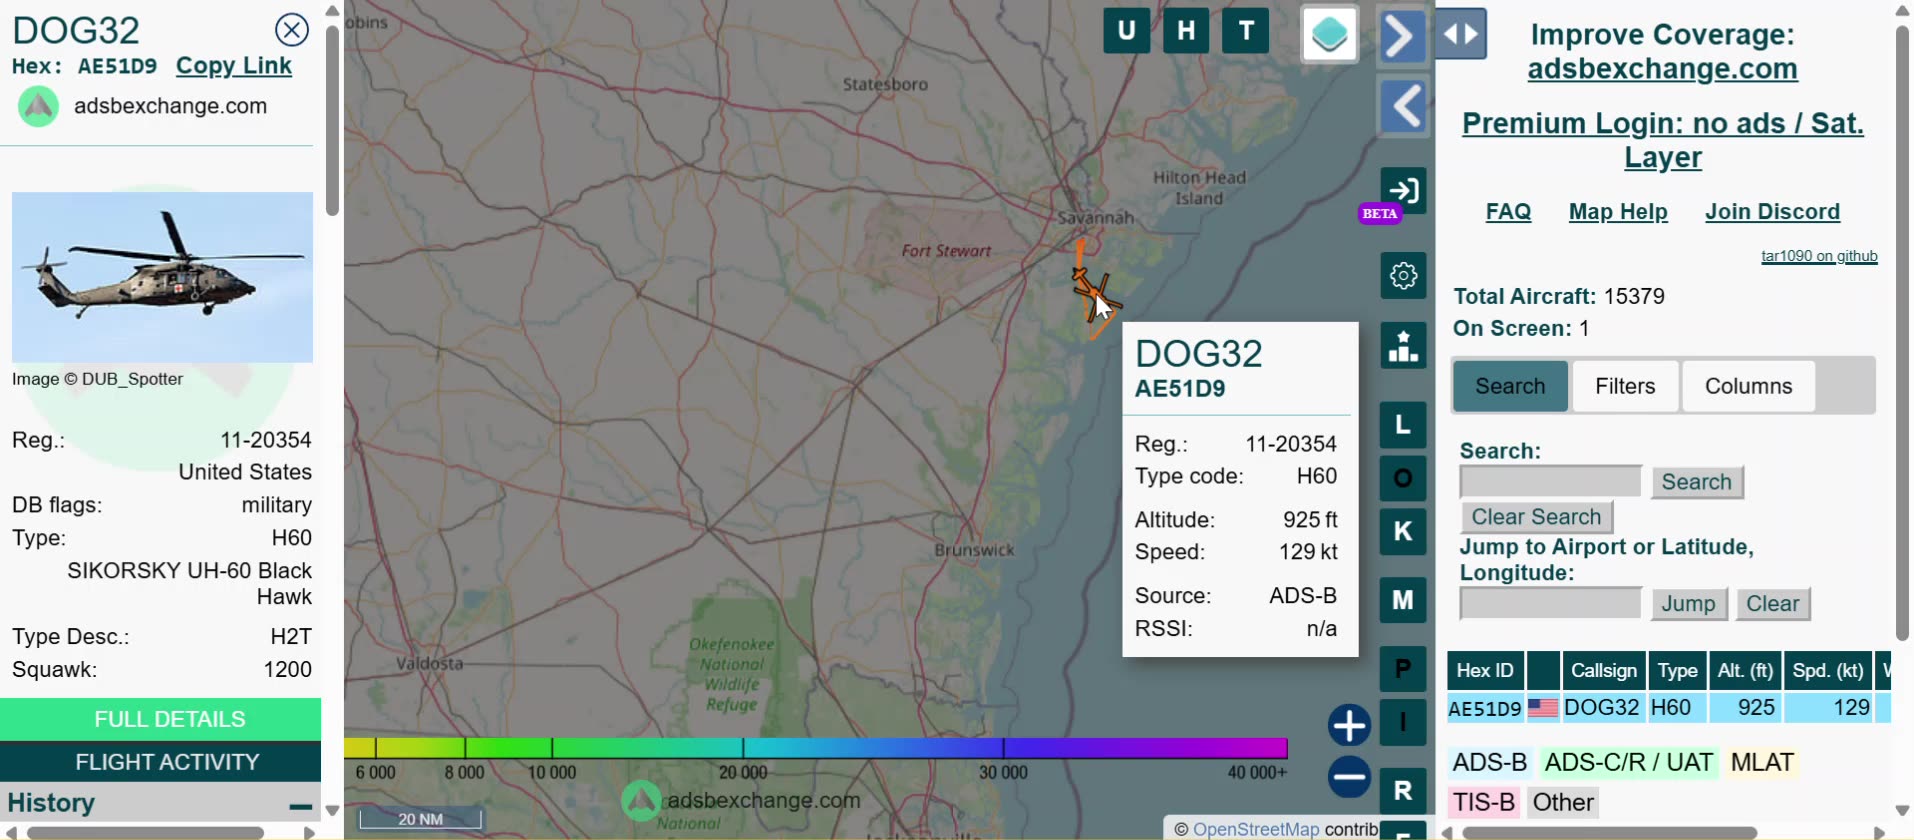Toggle the L map option
The image size is (1914, 840).
pyautogui.click(x=1403, y=425)
